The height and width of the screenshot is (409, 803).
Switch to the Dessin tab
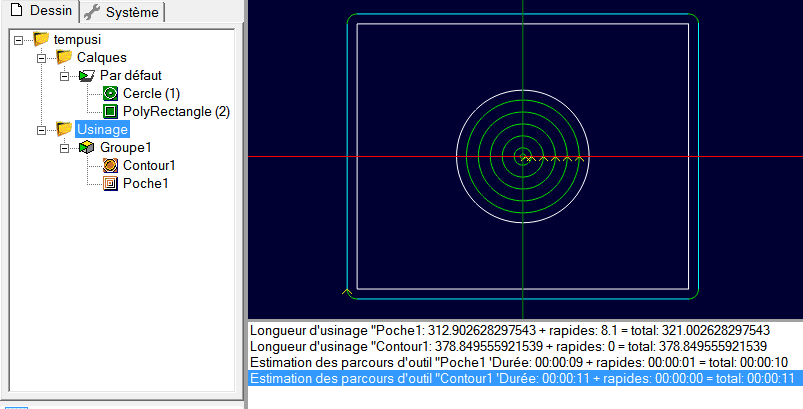(x=40, y=11)
